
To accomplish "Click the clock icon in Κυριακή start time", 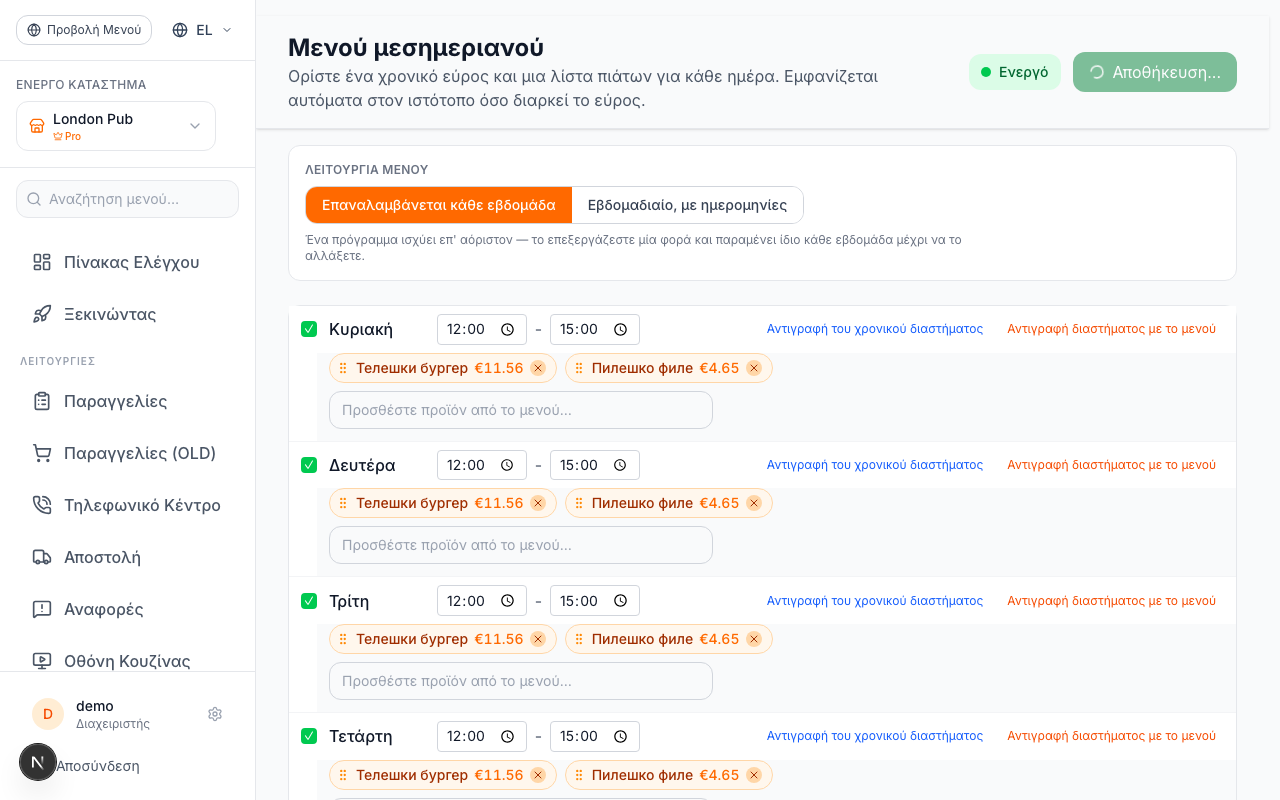I will pyautogui.click(x=507, y=329).
